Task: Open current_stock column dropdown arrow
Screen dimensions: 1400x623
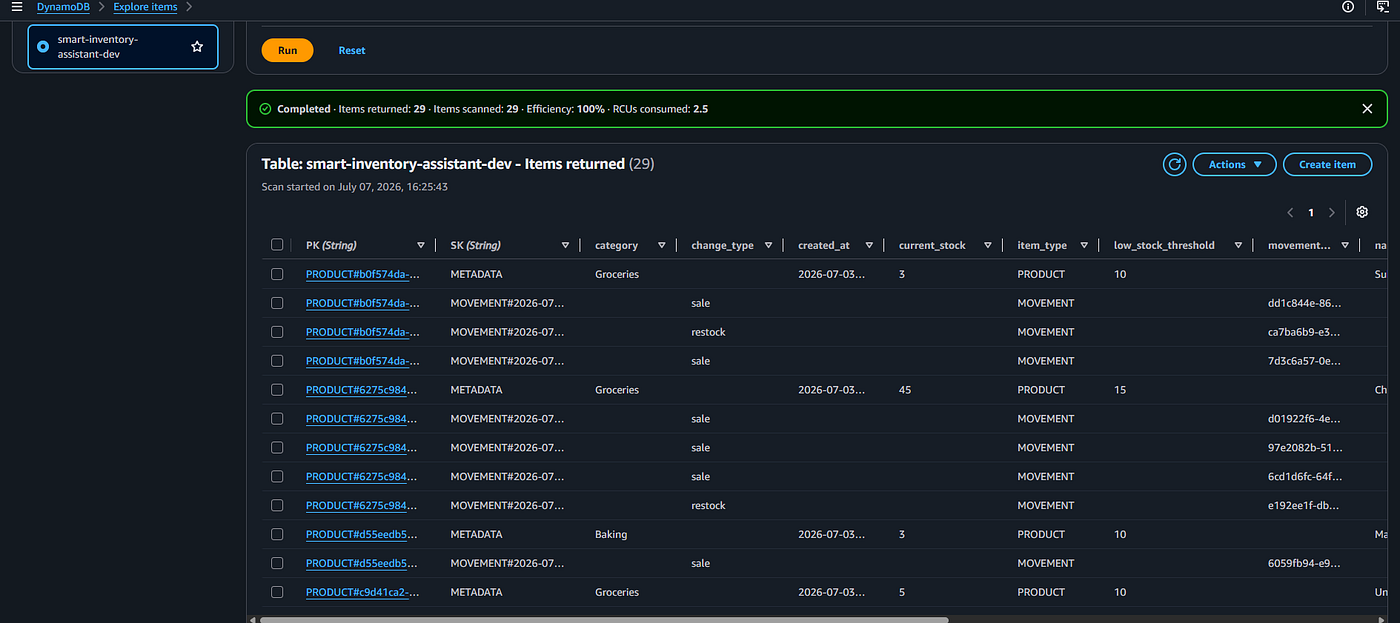Action: click(988, 245)
